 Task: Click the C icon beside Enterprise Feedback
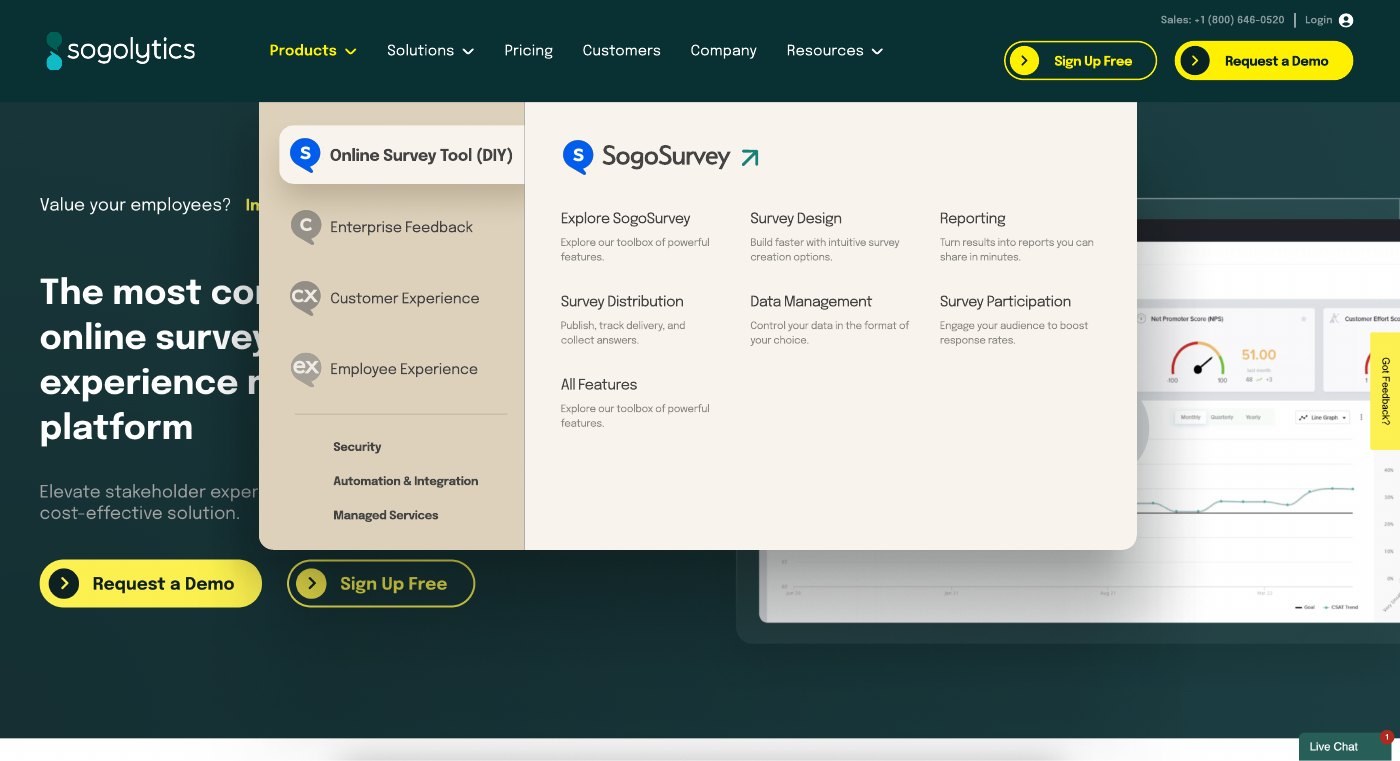(305, 227)
